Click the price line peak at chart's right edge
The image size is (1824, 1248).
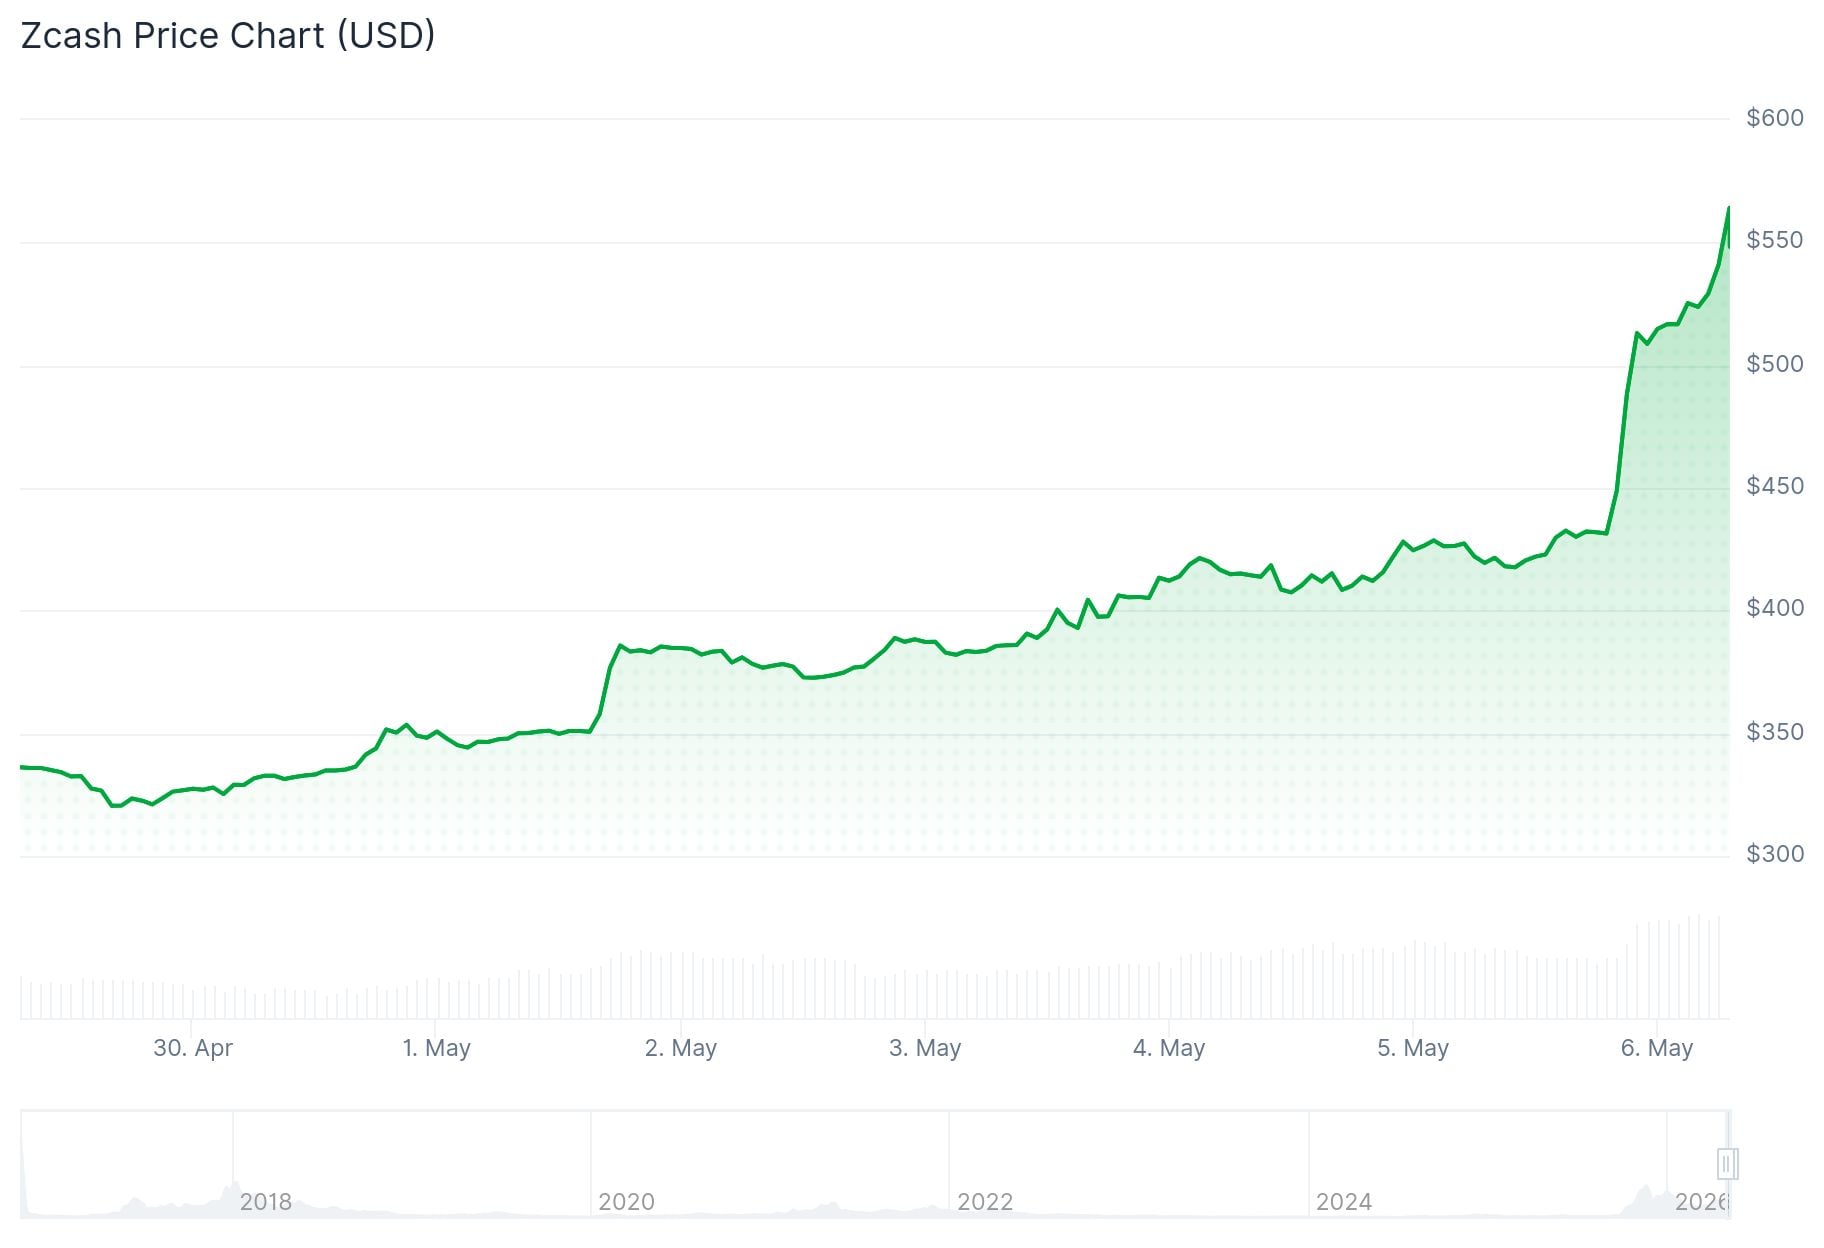tap(1728, 208)
